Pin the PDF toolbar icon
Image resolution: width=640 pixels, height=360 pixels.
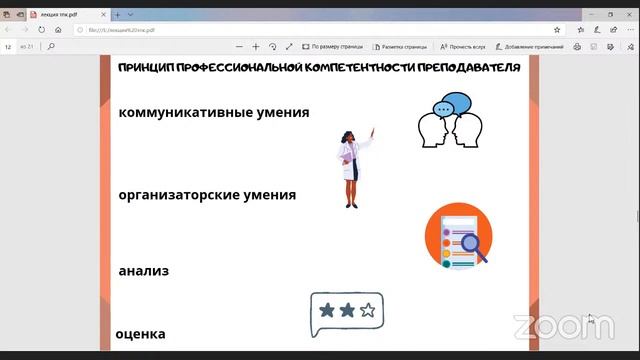point(631,47)
